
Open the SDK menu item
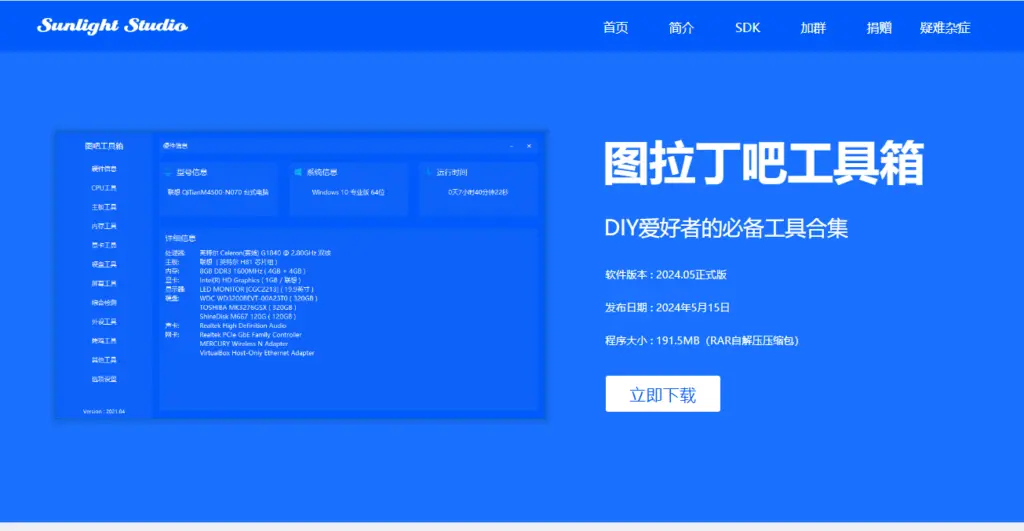(x=747, y=27)
